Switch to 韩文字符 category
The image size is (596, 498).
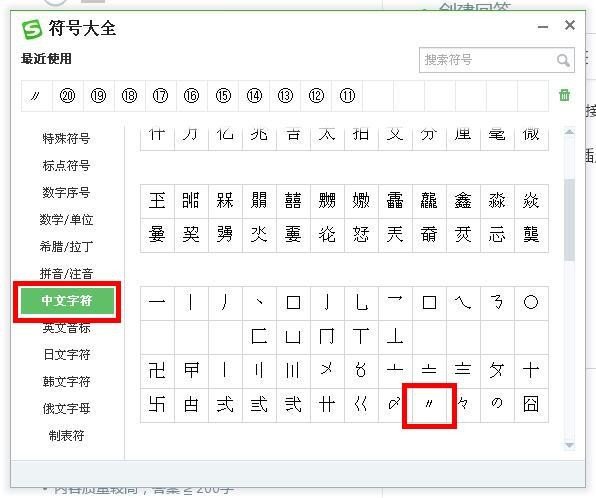66,381
